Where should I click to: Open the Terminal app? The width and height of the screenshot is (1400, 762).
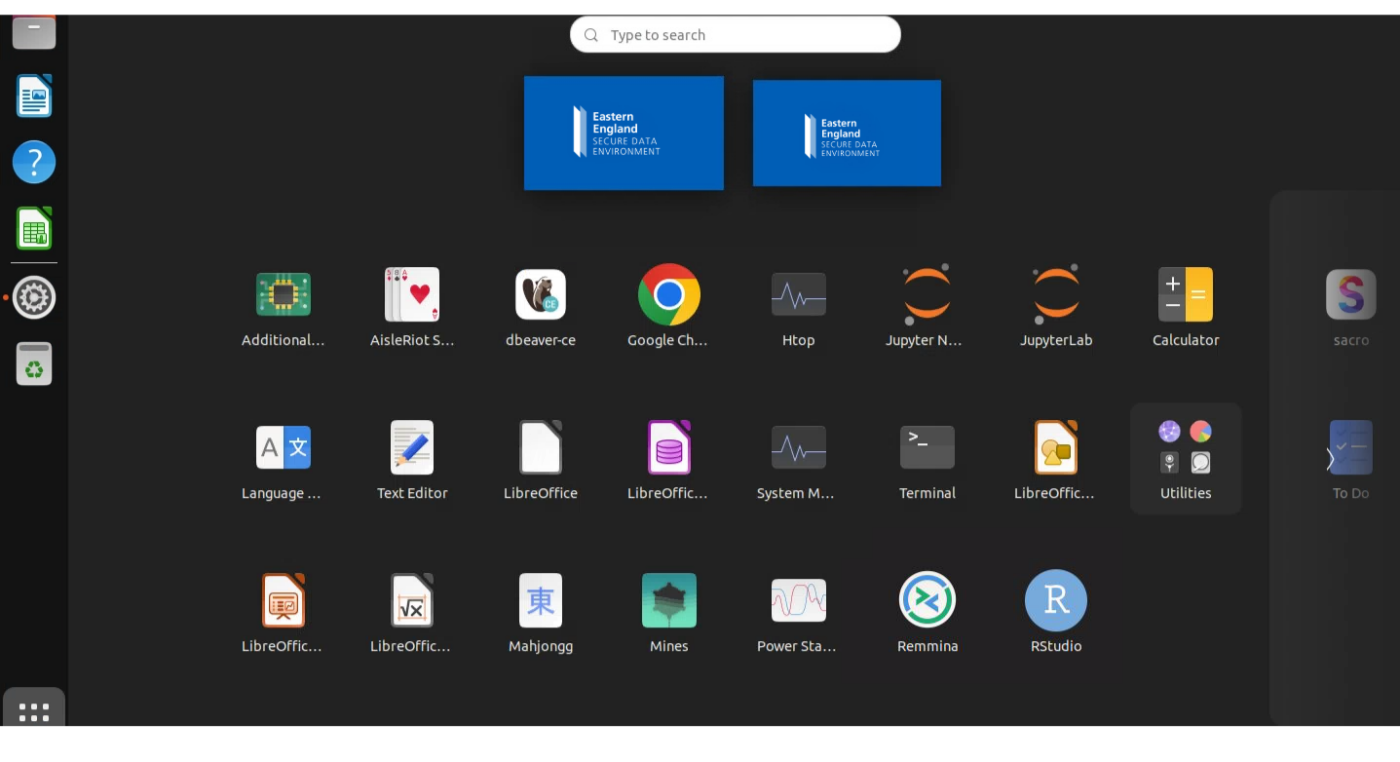(x=927, y=448)
